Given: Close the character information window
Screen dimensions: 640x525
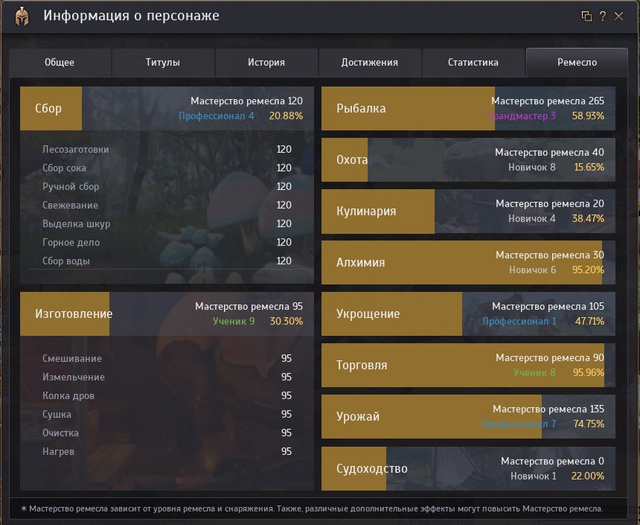Looking at the screenshot, I should 619,16.
